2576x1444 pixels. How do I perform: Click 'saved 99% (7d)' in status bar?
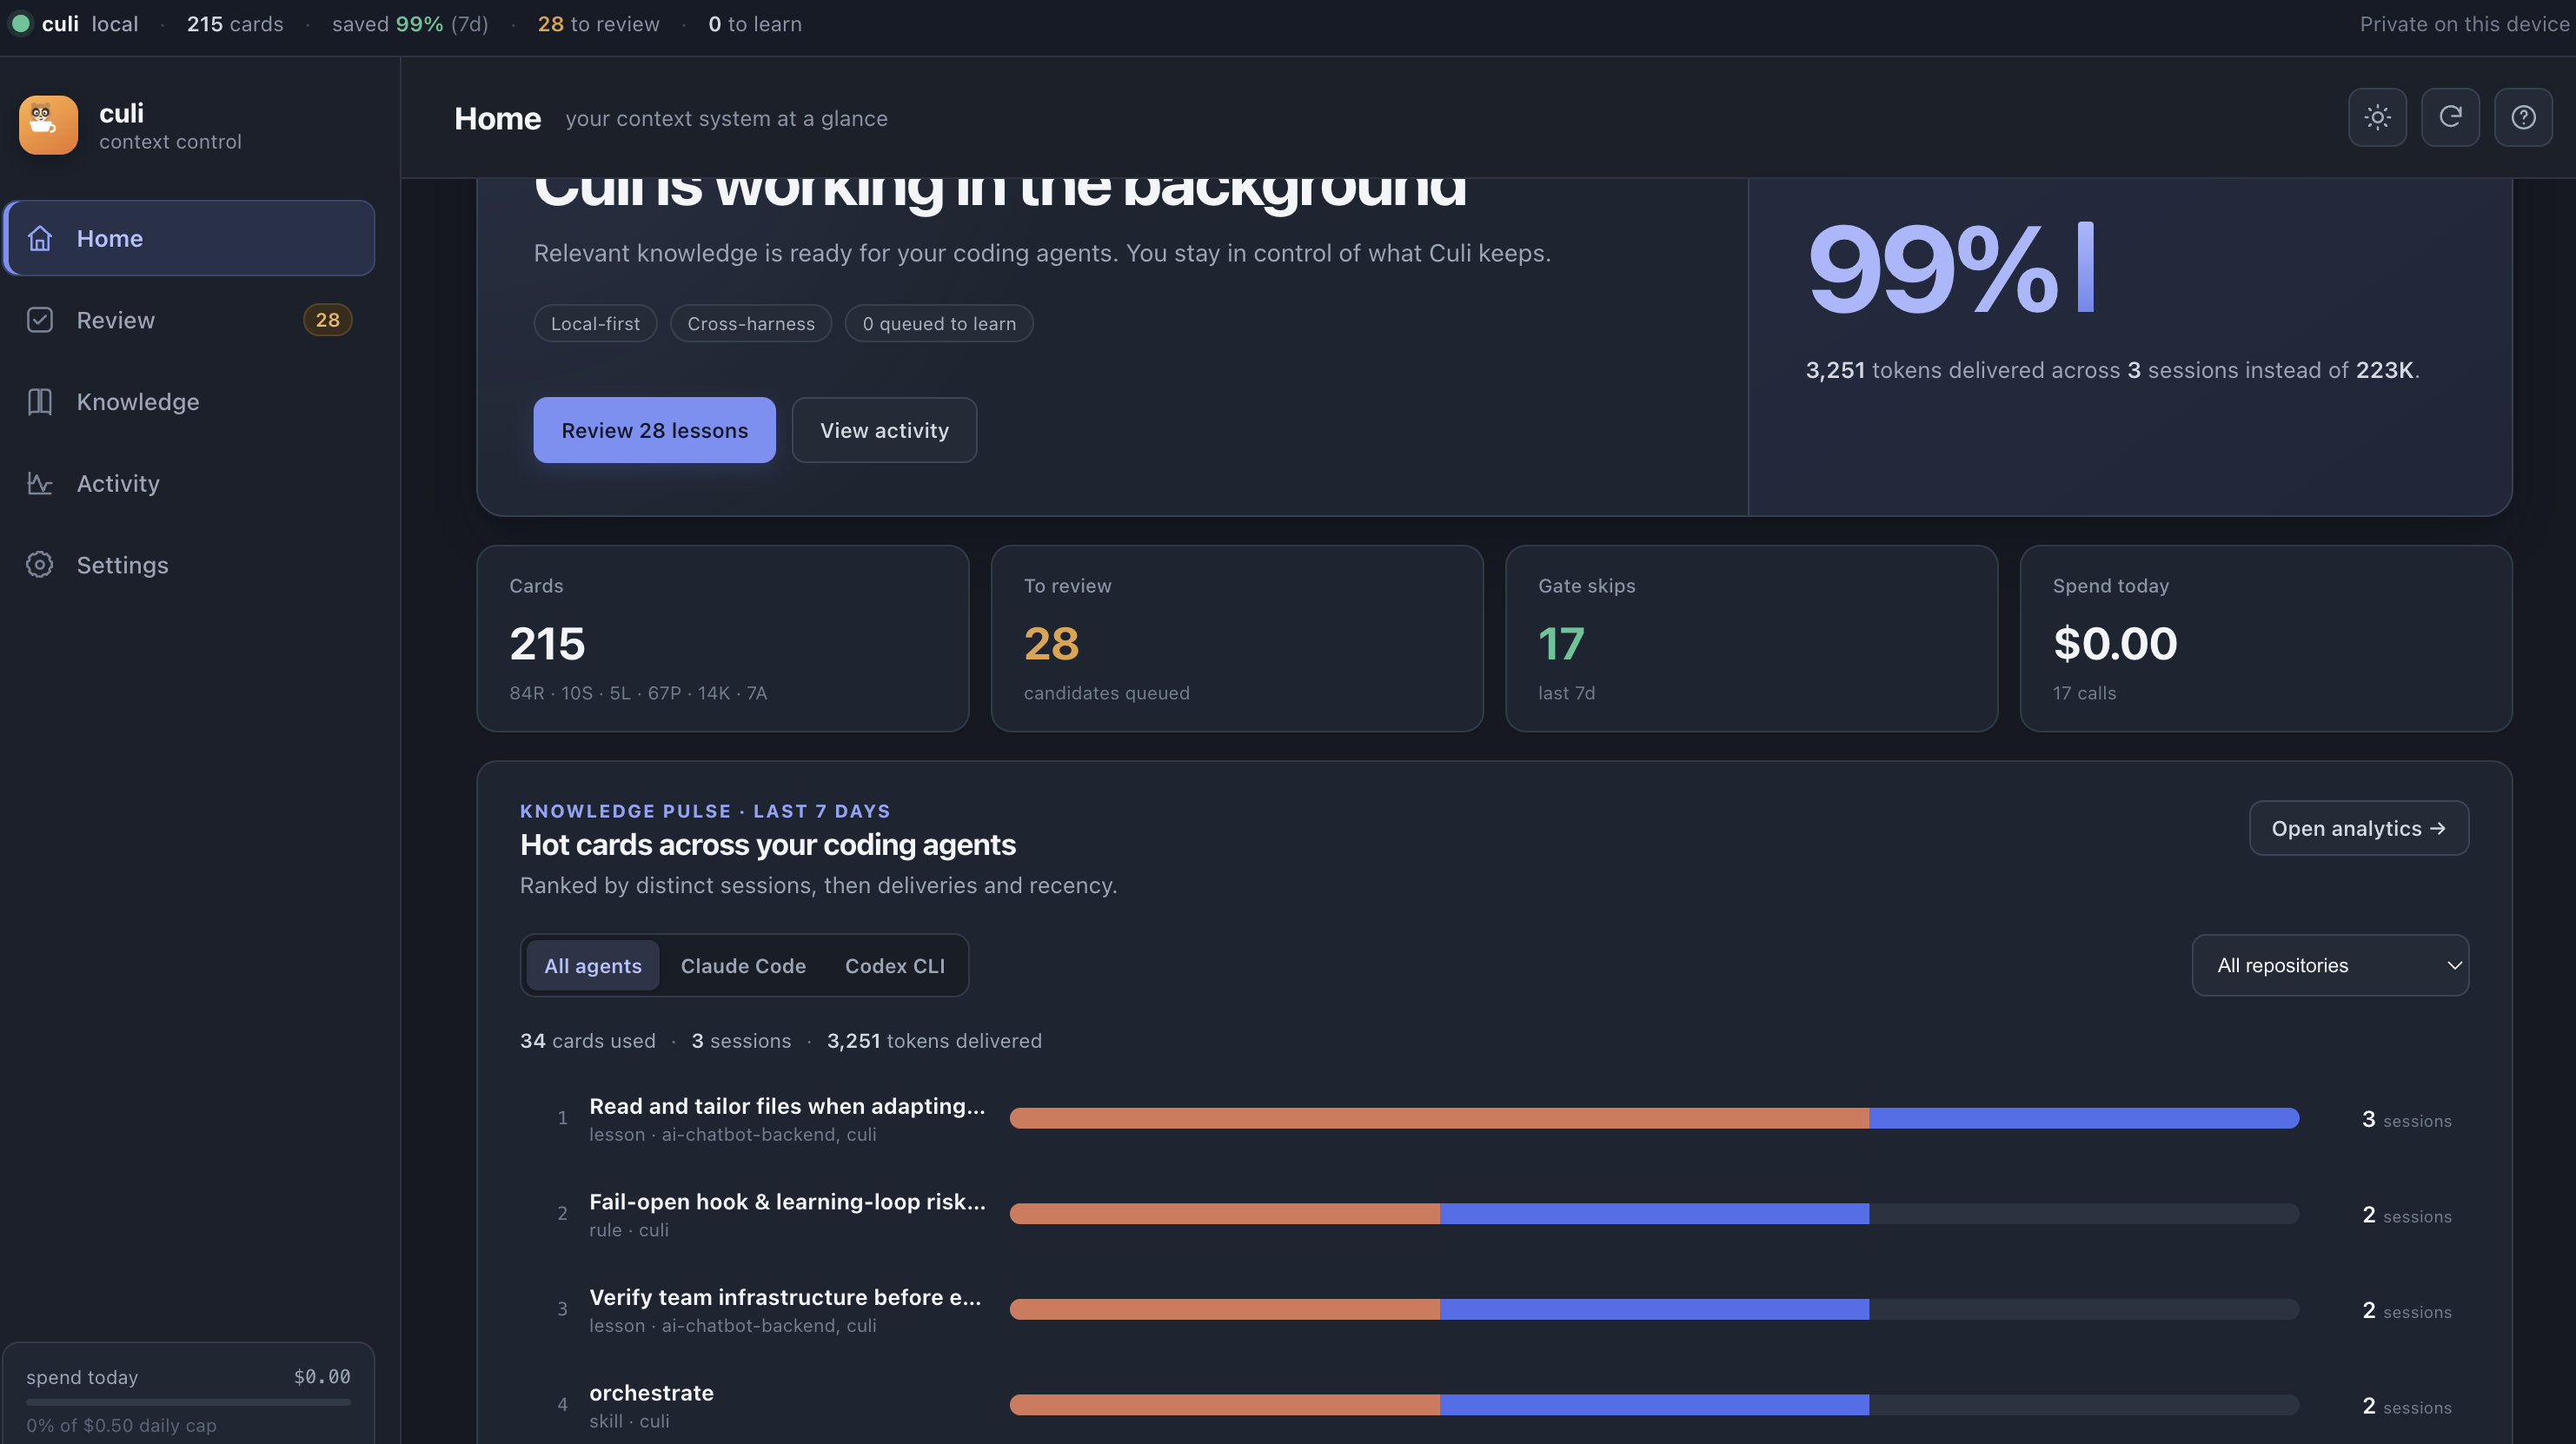point(410,24)
